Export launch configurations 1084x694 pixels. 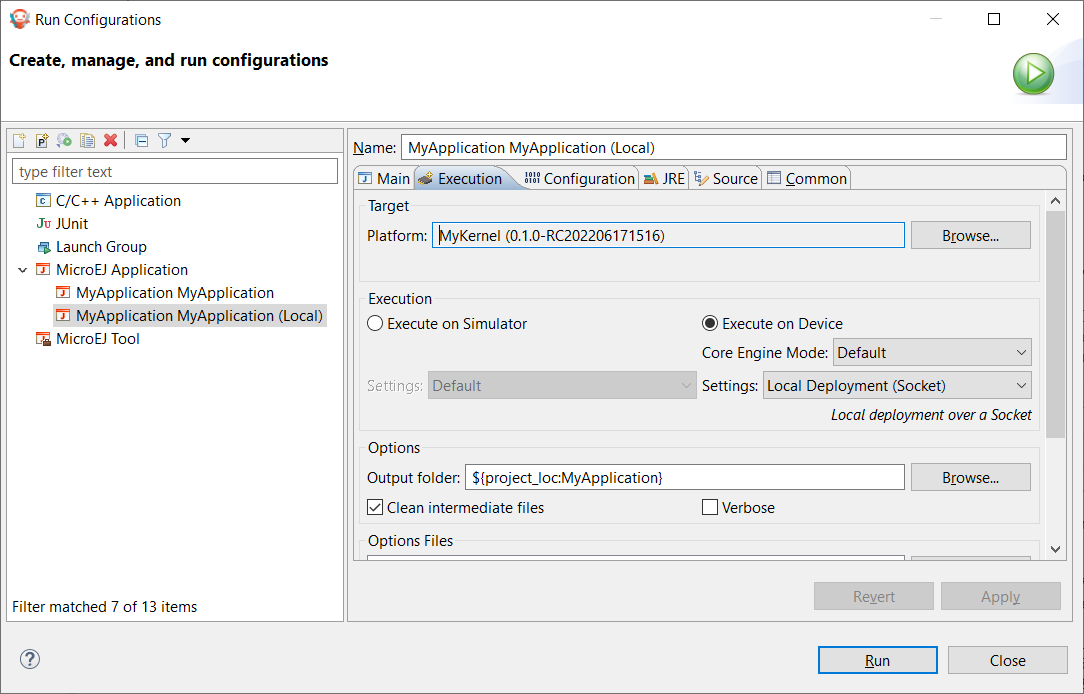pyautogui.click(x=64, y=140)
